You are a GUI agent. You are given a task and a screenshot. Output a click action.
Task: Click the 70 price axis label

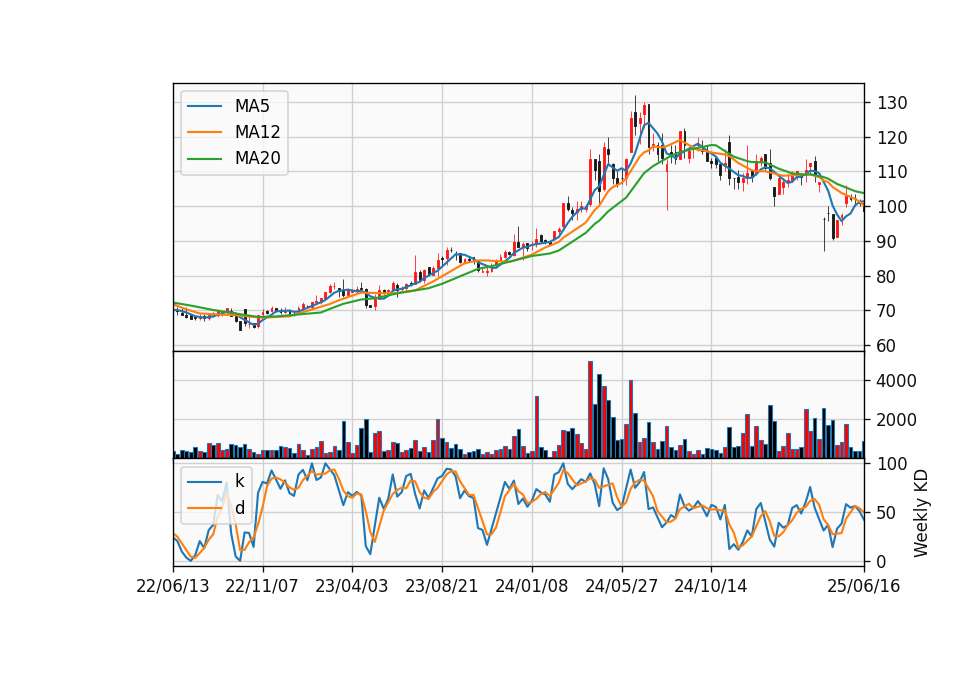(887, 311)
